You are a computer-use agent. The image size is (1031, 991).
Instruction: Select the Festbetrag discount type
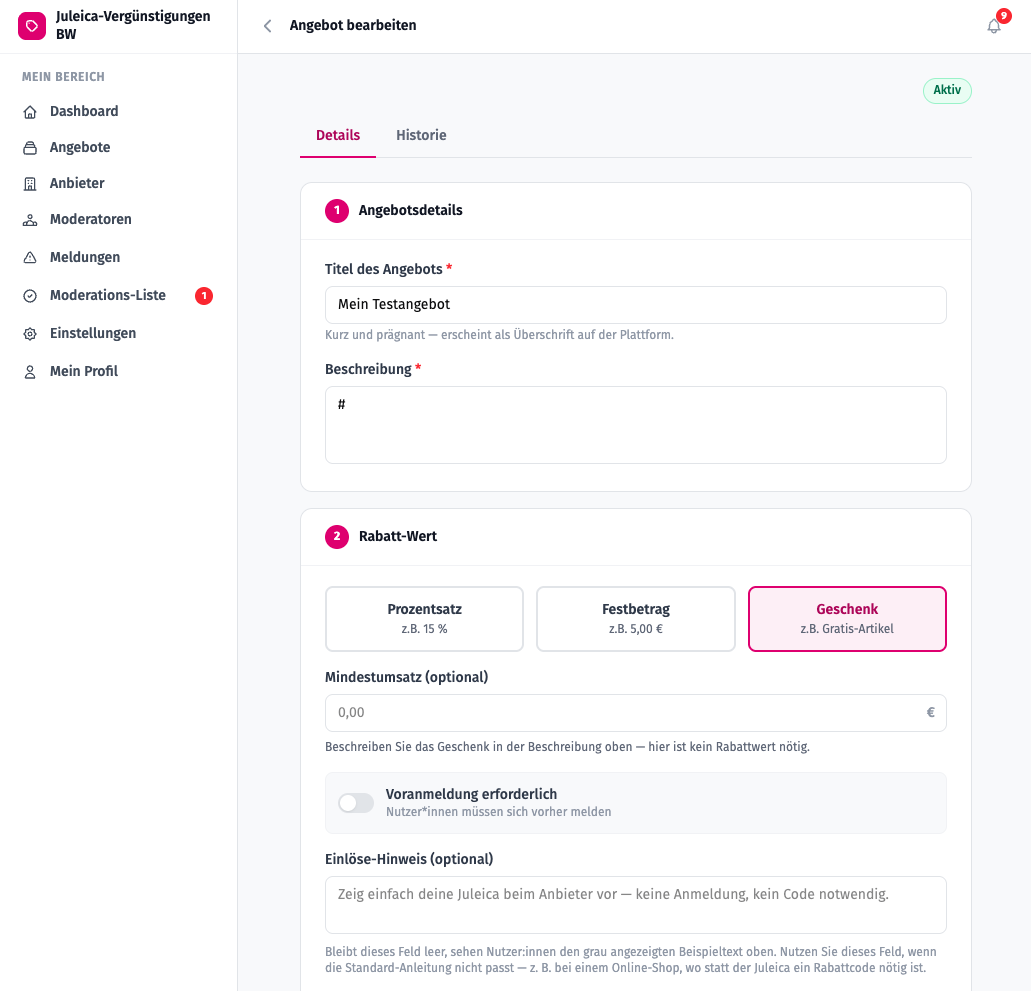636,619
